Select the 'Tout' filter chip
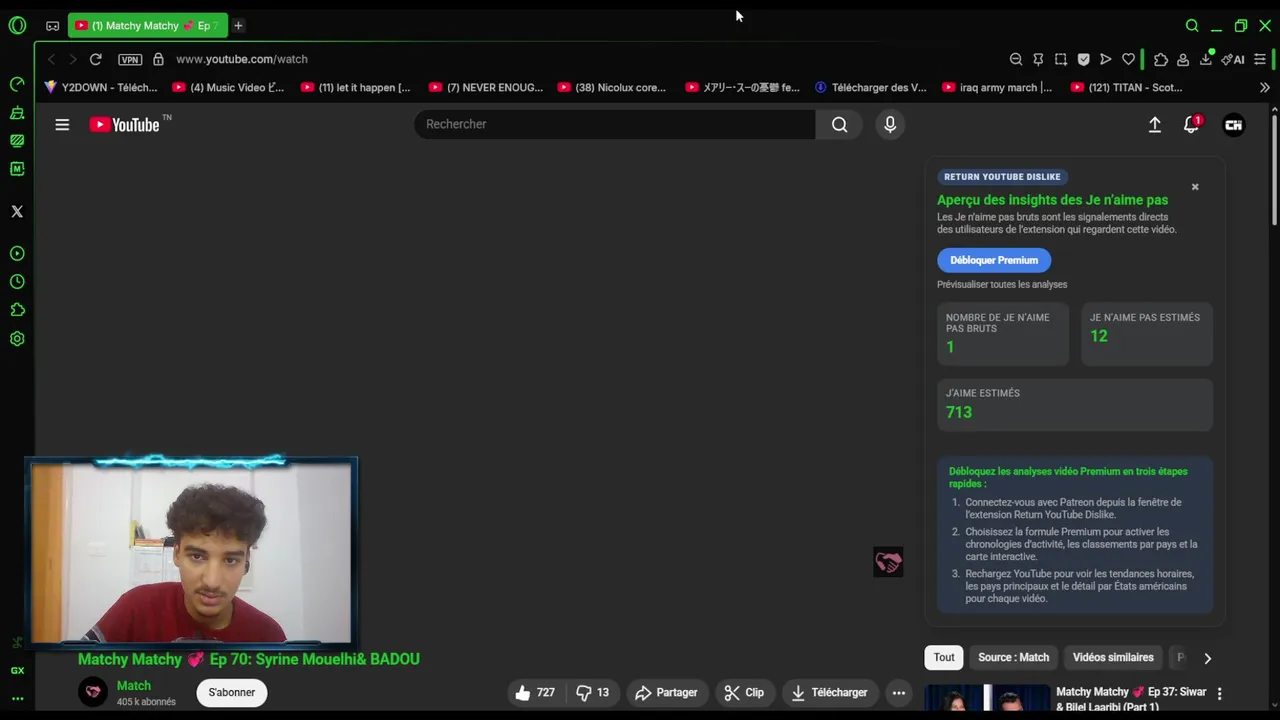The image size is (1280, 720). coord(944,657)
